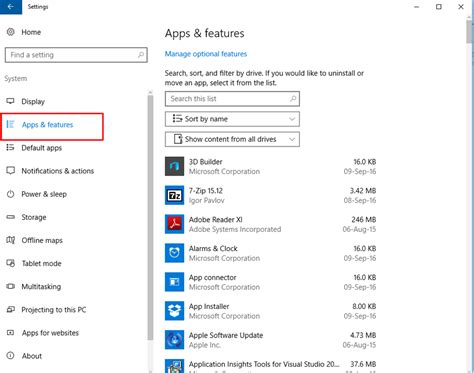Go back using the arrow button
The image size is (474, 373).
pyautogui.click(x=11, y=7)
